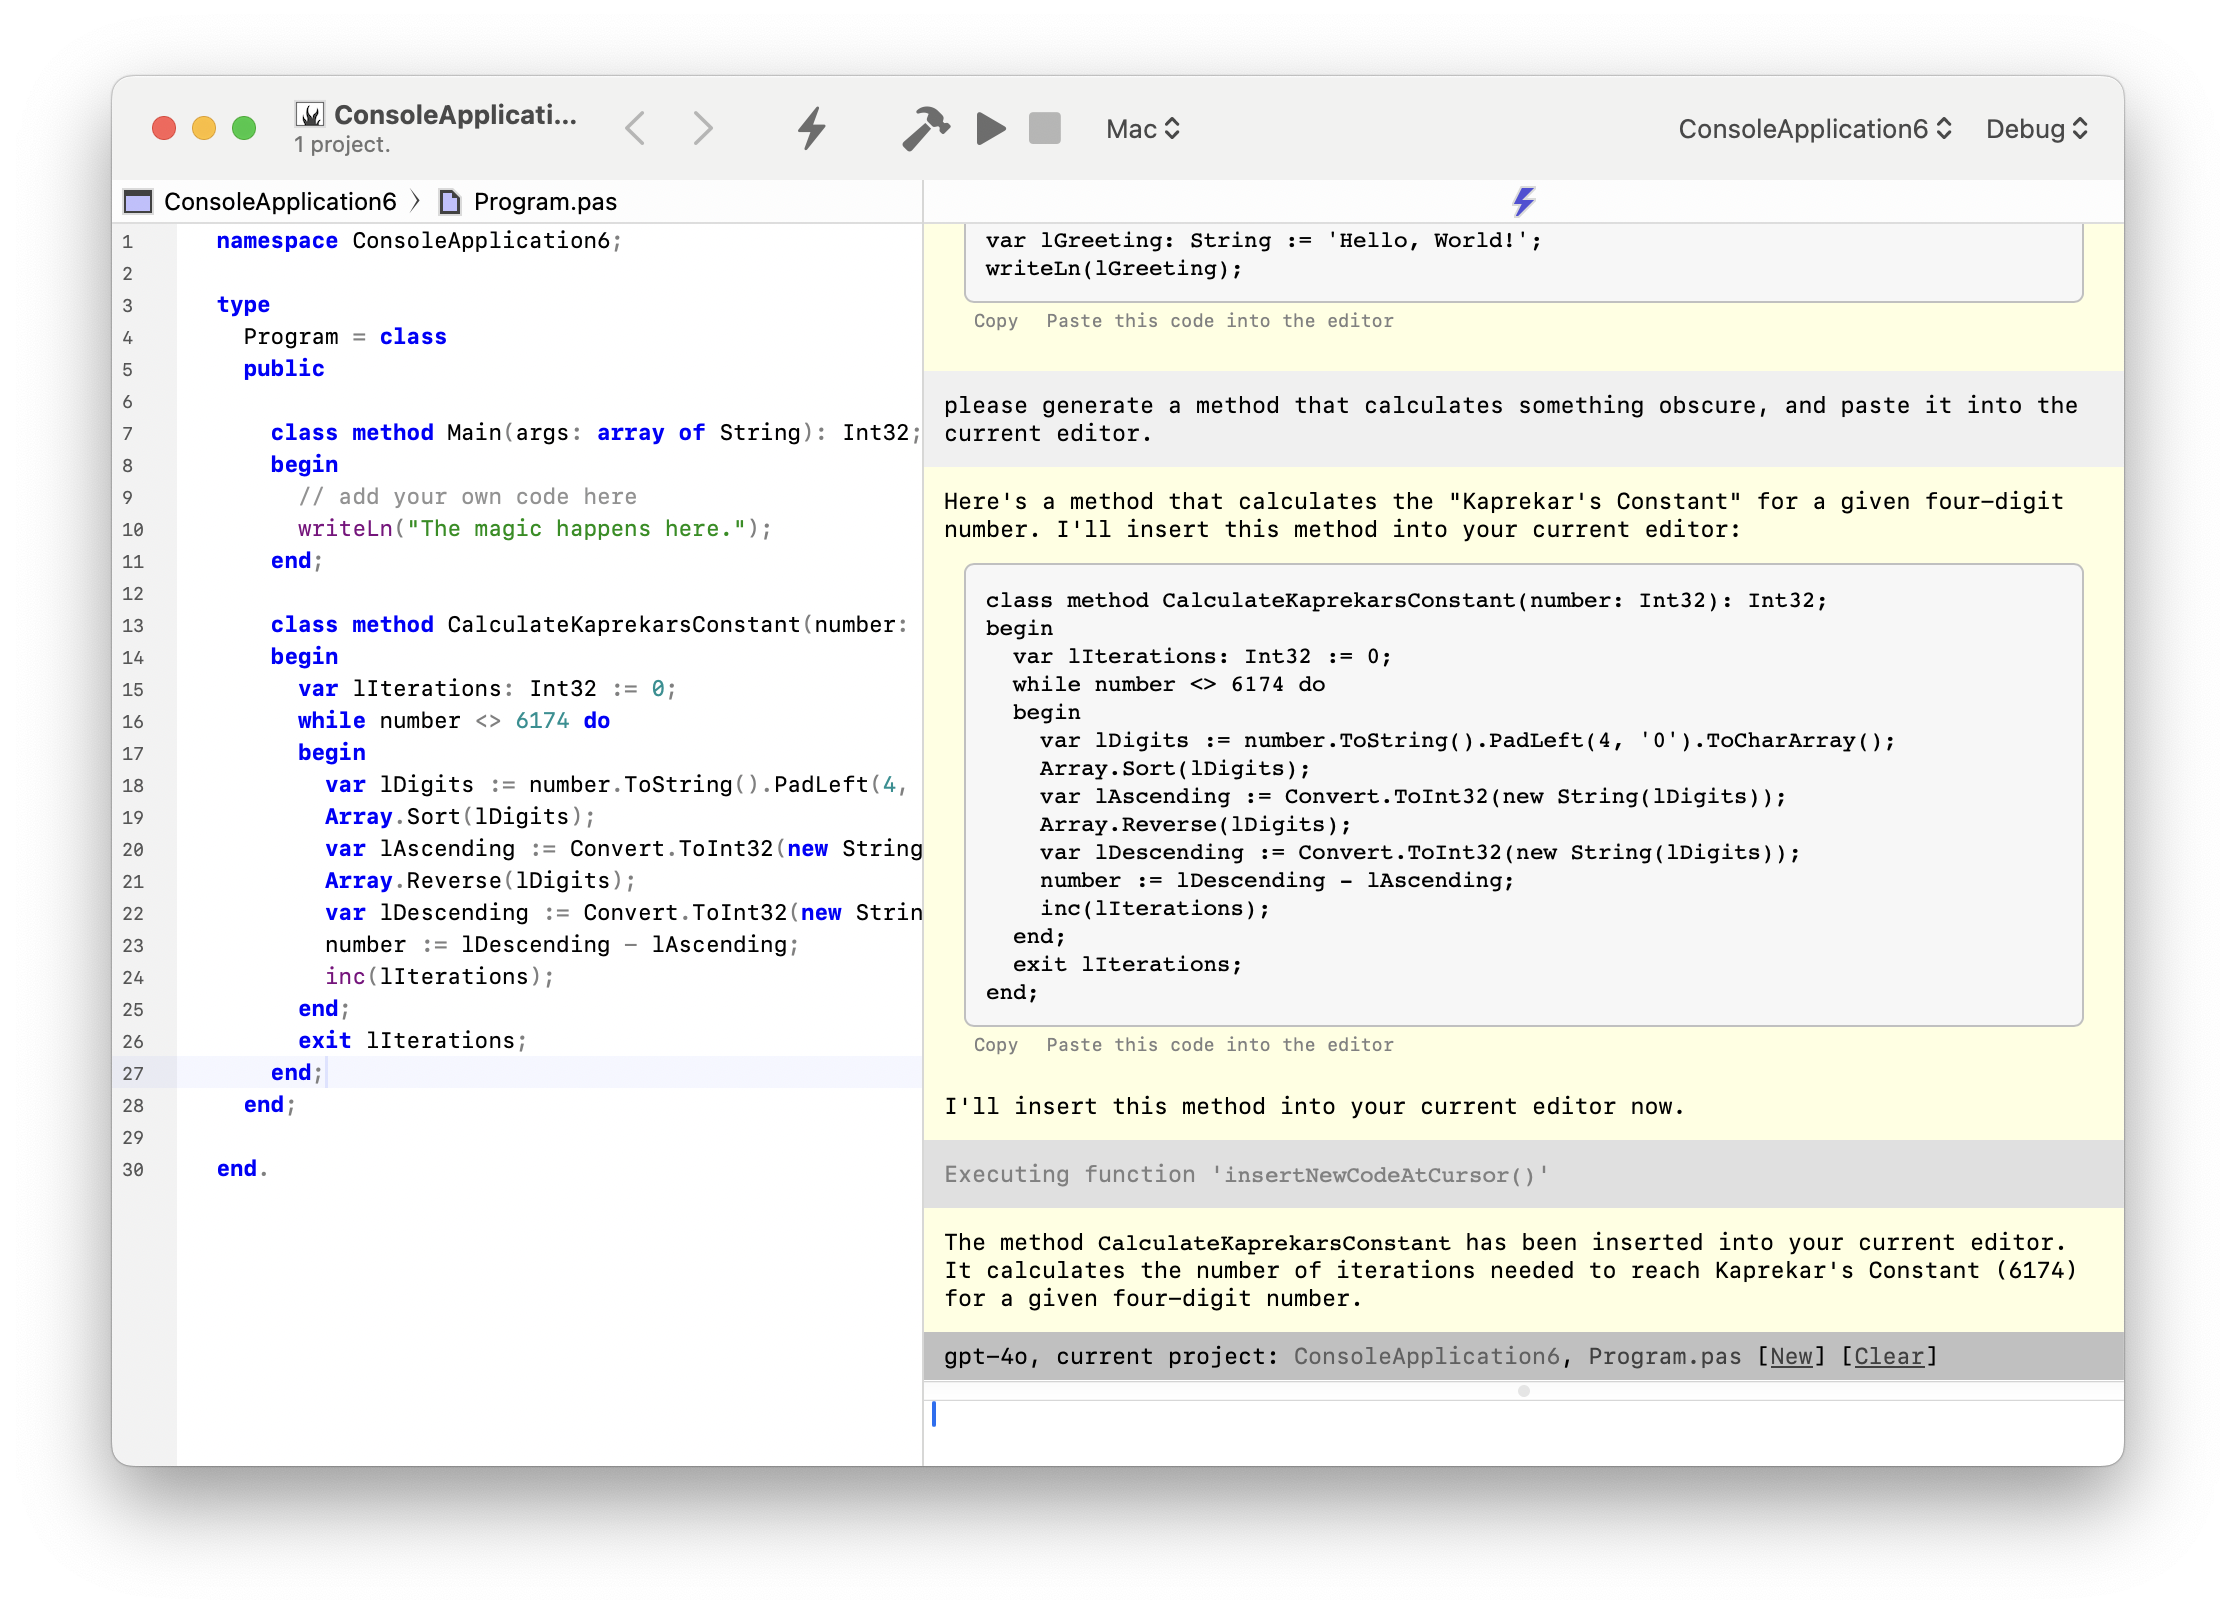This screenshot has width=2236, height=1614.
Task: Select Program.pas in the breadcrumb
Action: coord(545,202)
